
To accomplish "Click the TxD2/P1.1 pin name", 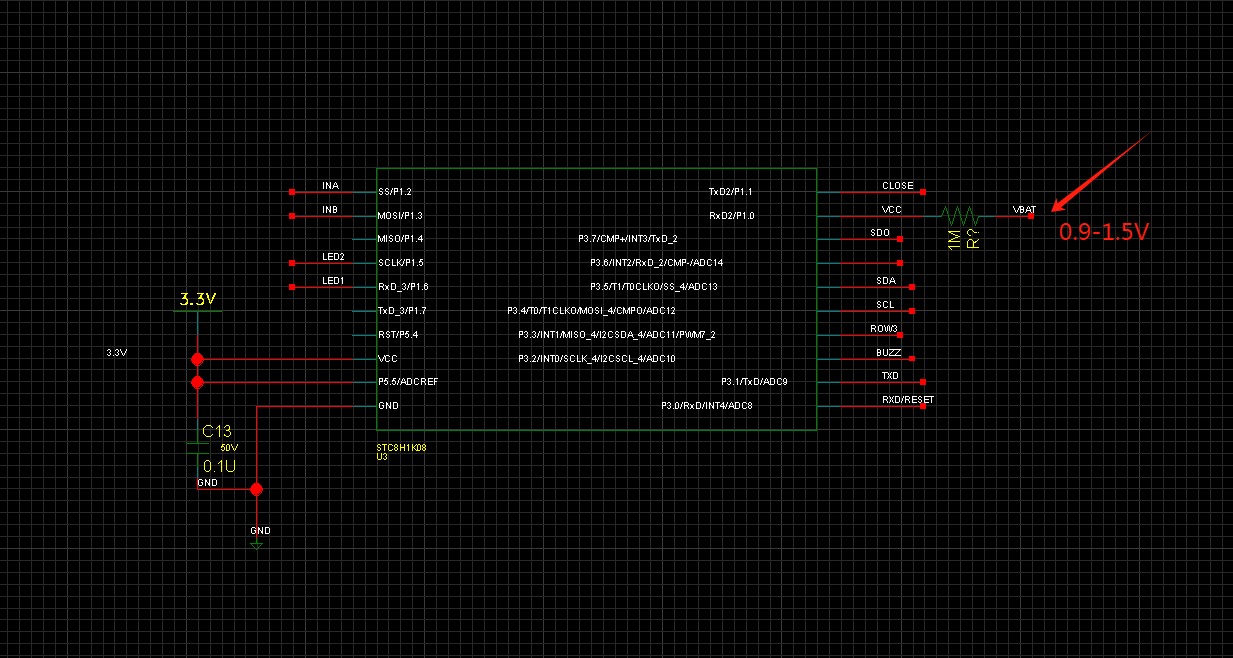I will [x=731, y=191].
